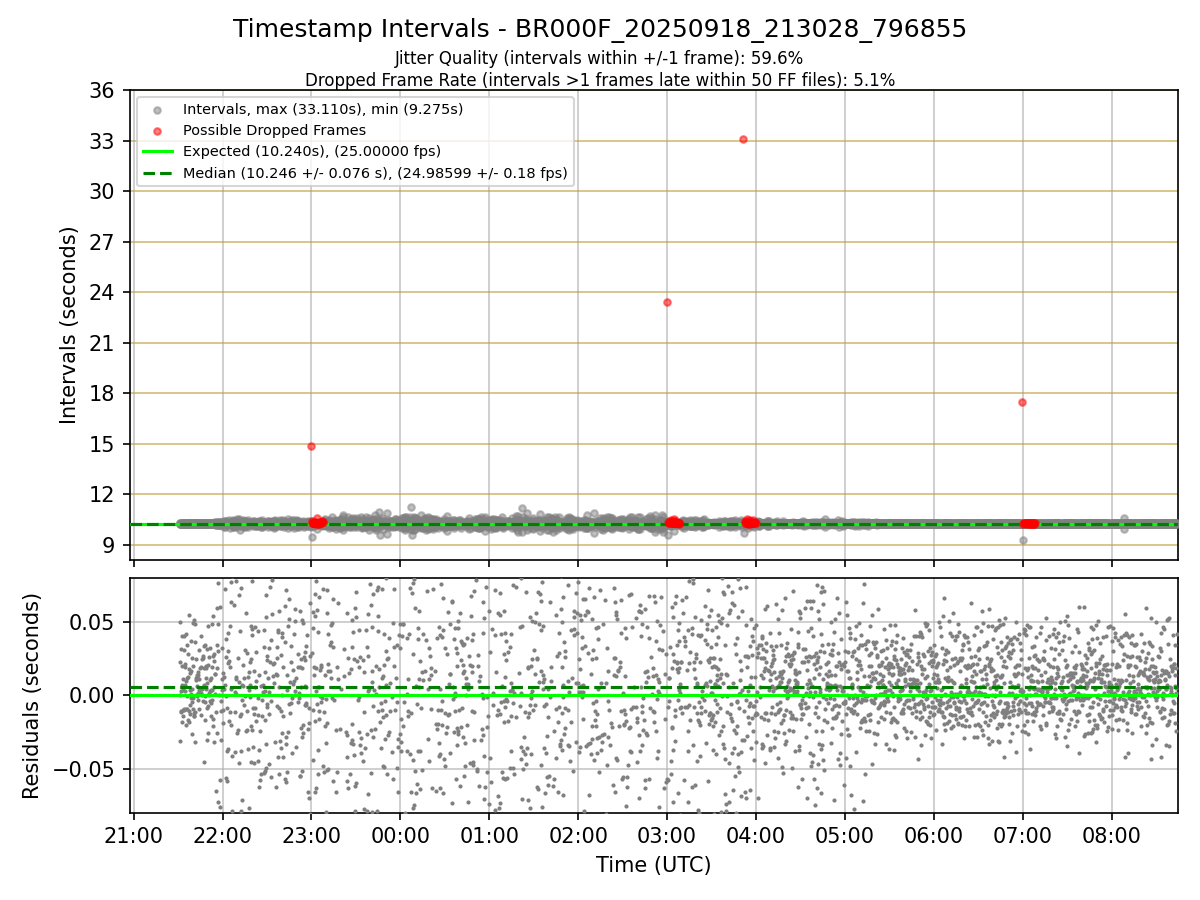Click the 'Intervals (seconds)' y-axis label
Image resolution: width=1200 pixels, height=900 pixels.
[x=68, y=324]
